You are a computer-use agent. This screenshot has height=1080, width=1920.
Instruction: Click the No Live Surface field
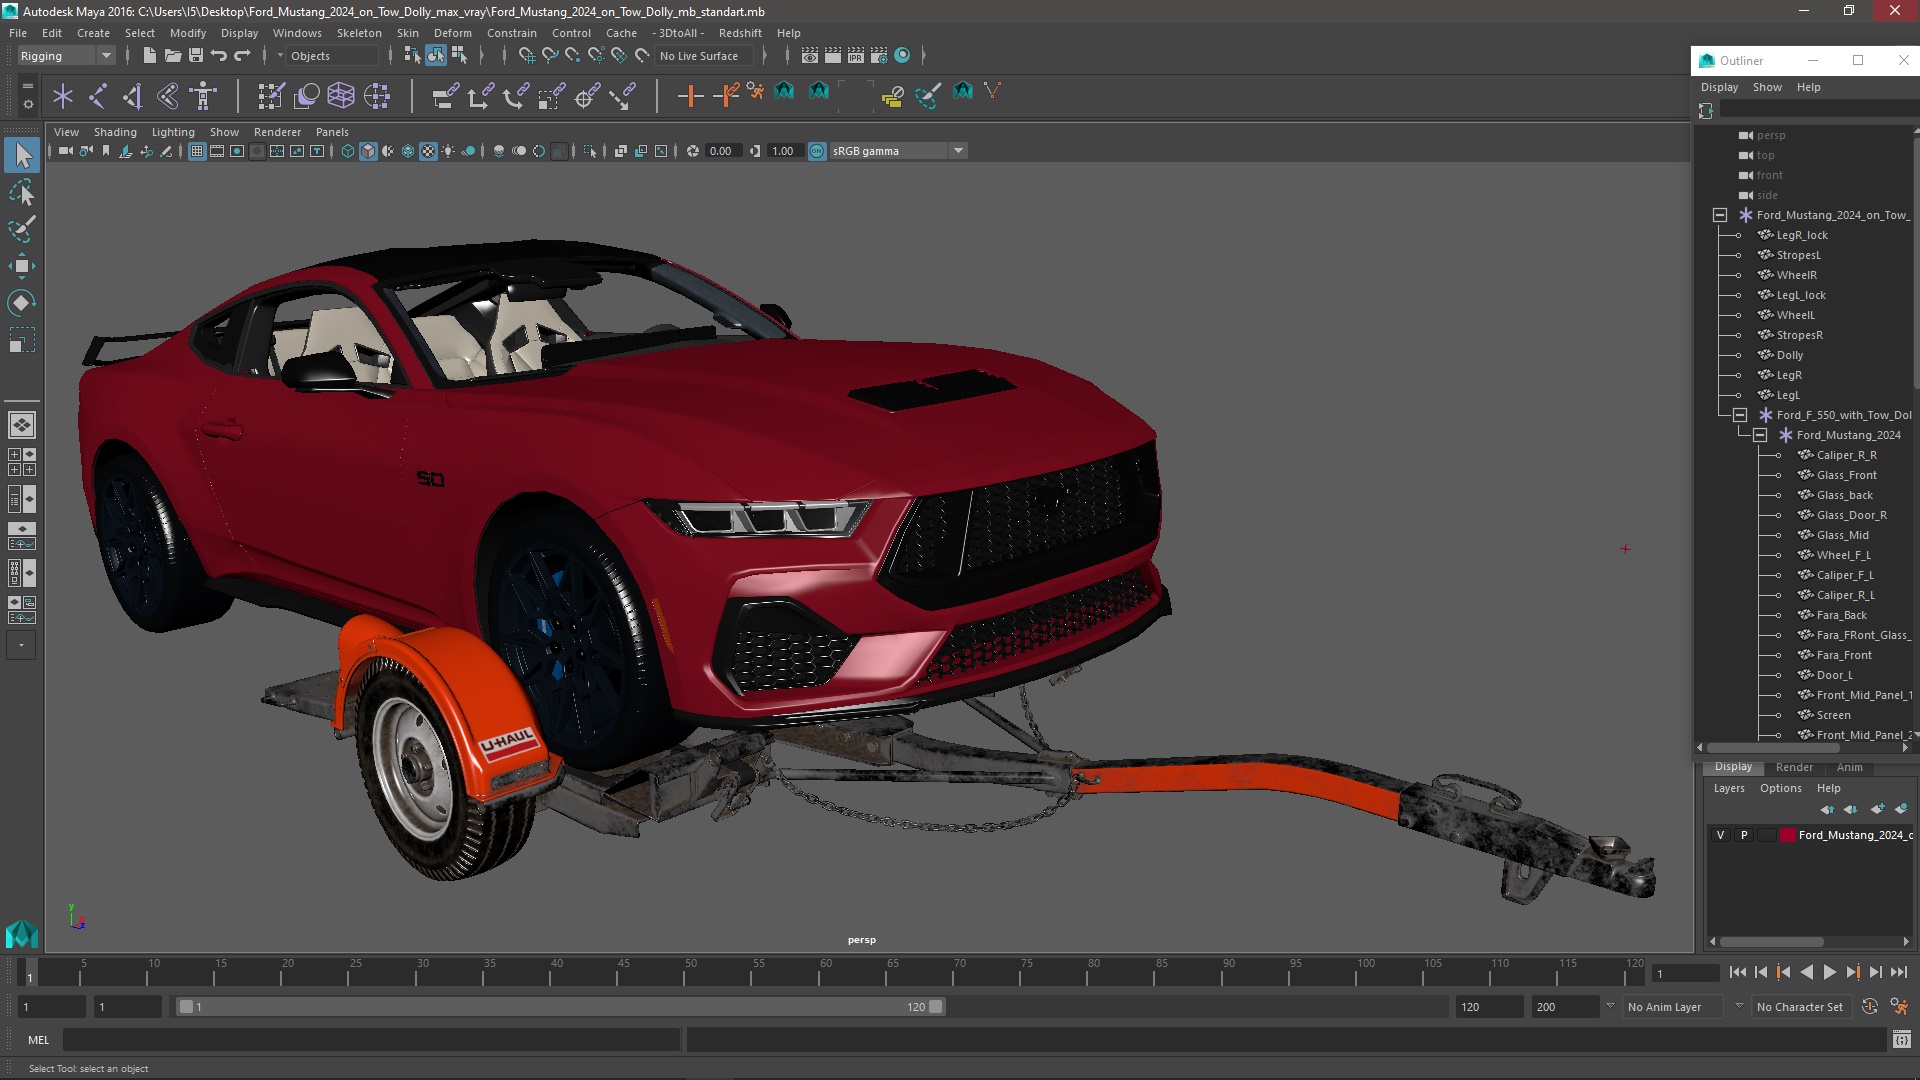[x=704, y=56]
